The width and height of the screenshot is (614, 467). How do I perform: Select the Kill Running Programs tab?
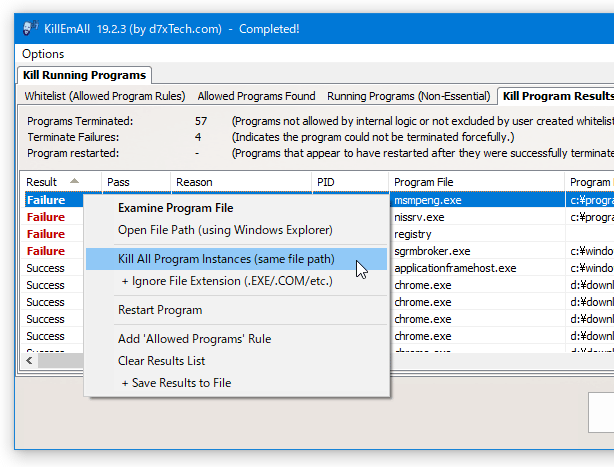pyautogui.click(x=85, y=75)
